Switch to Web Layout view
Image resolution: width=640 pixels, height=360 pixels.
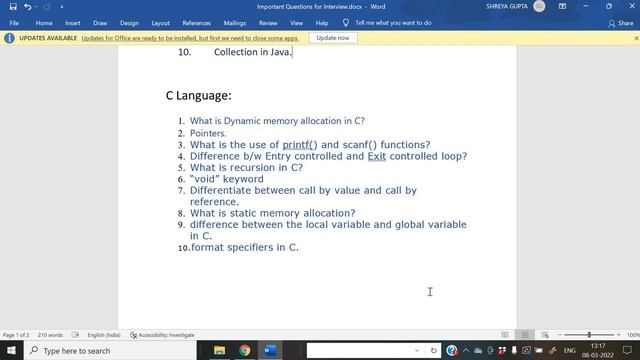point(545,335)
